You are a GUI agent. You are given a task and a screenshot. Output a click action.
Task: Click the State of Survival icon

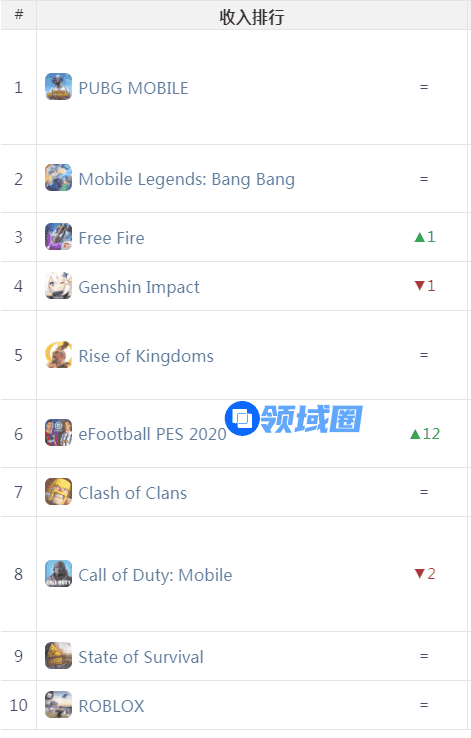(58, 656)
